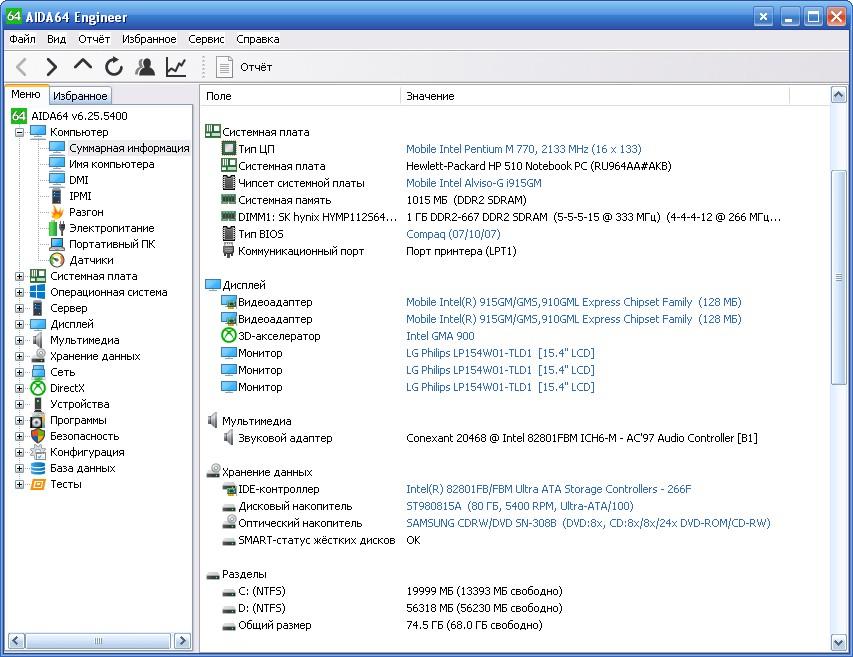
Task: Open Mobile Intel Alviso-G i915GM link
Action: point(473,183)
